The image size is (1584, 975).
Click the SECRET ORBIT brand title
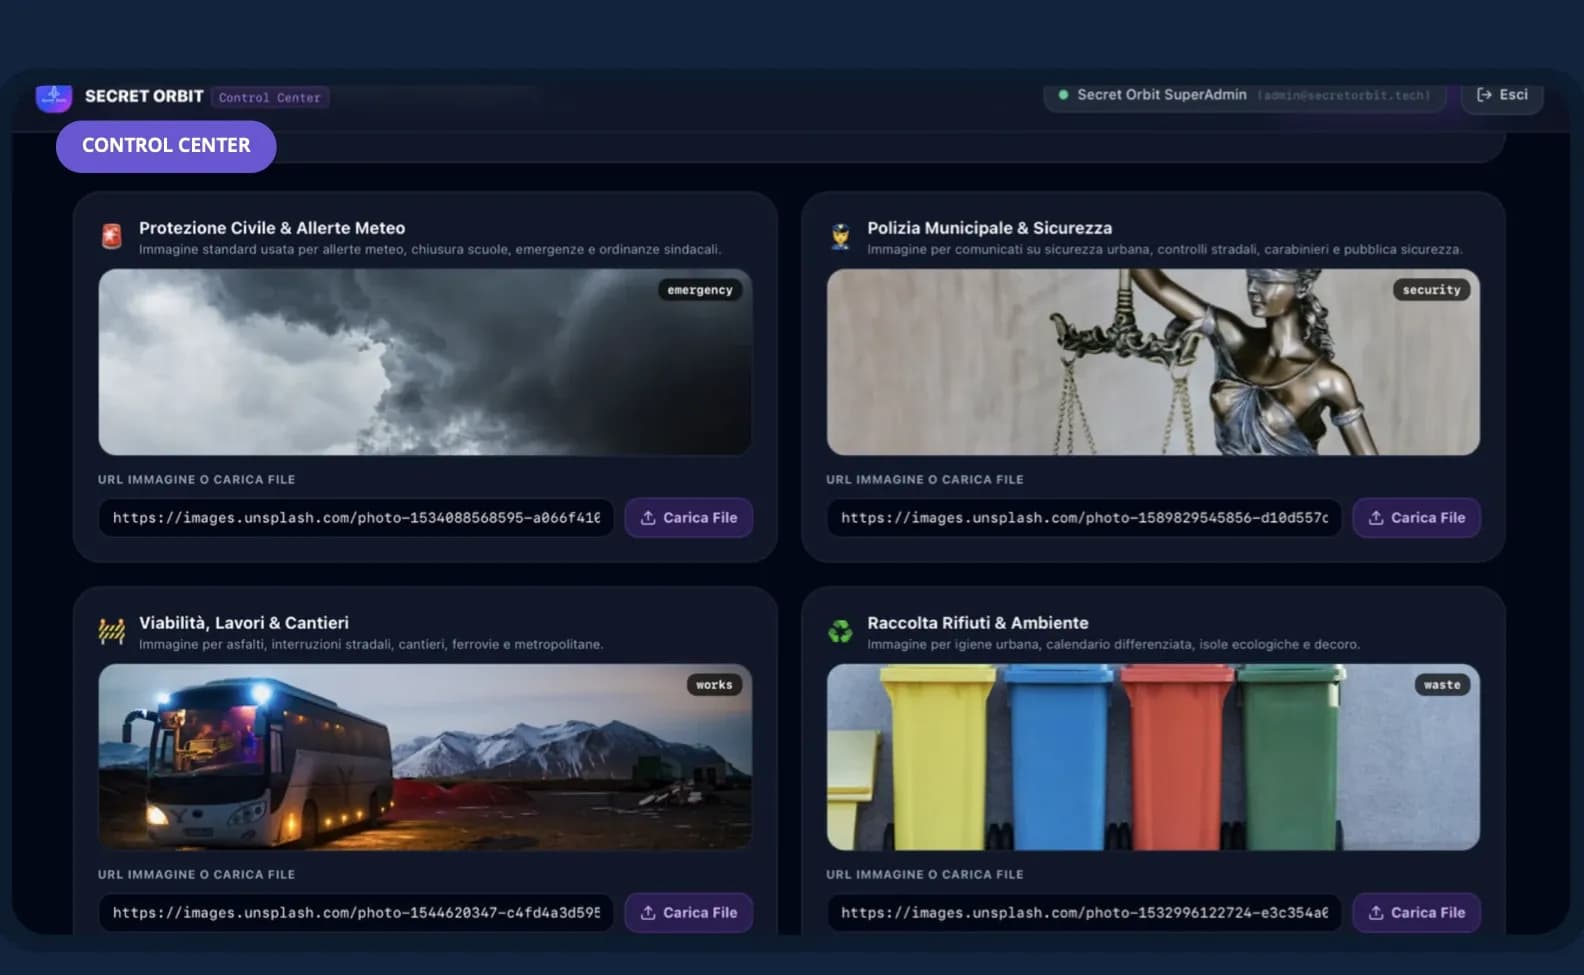point(144,96)
